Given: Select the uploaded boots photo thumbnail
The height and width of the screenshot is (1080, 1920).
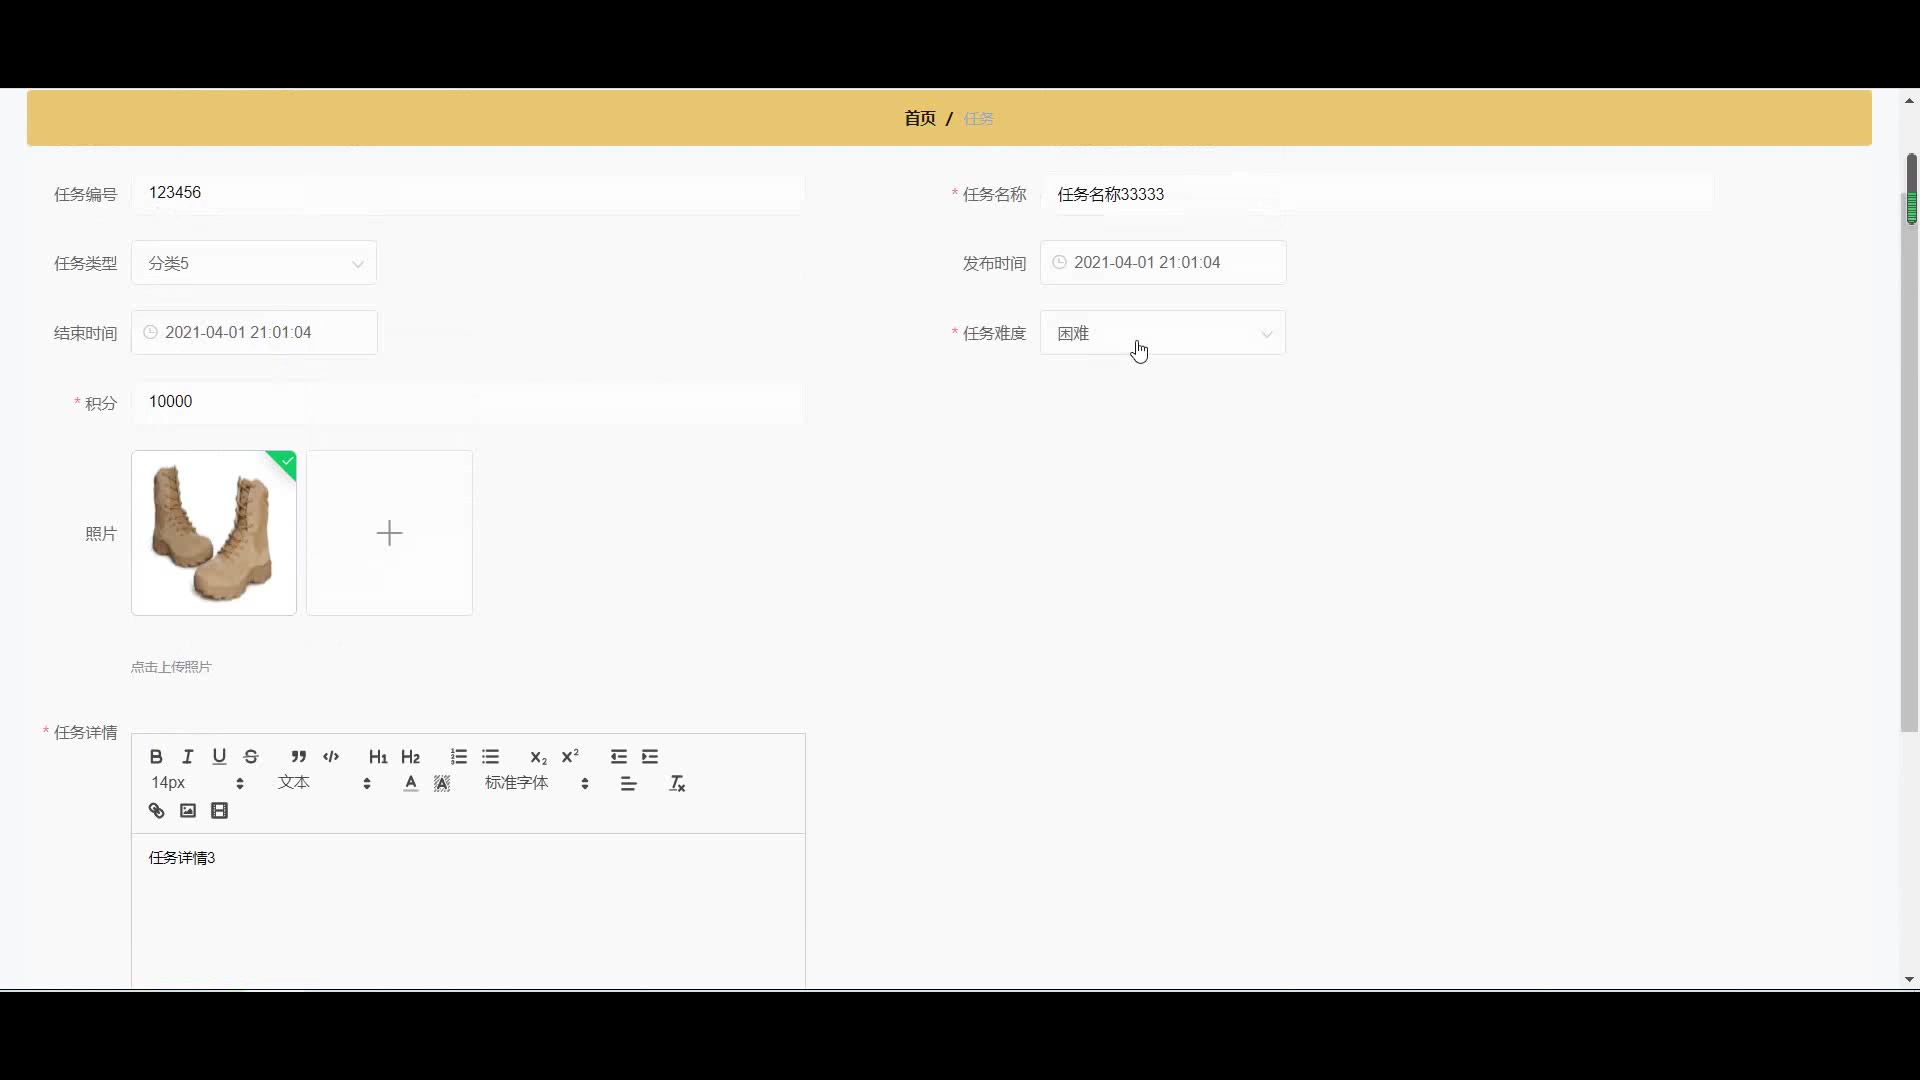Looking at the screenshot, I should (214, 533).
